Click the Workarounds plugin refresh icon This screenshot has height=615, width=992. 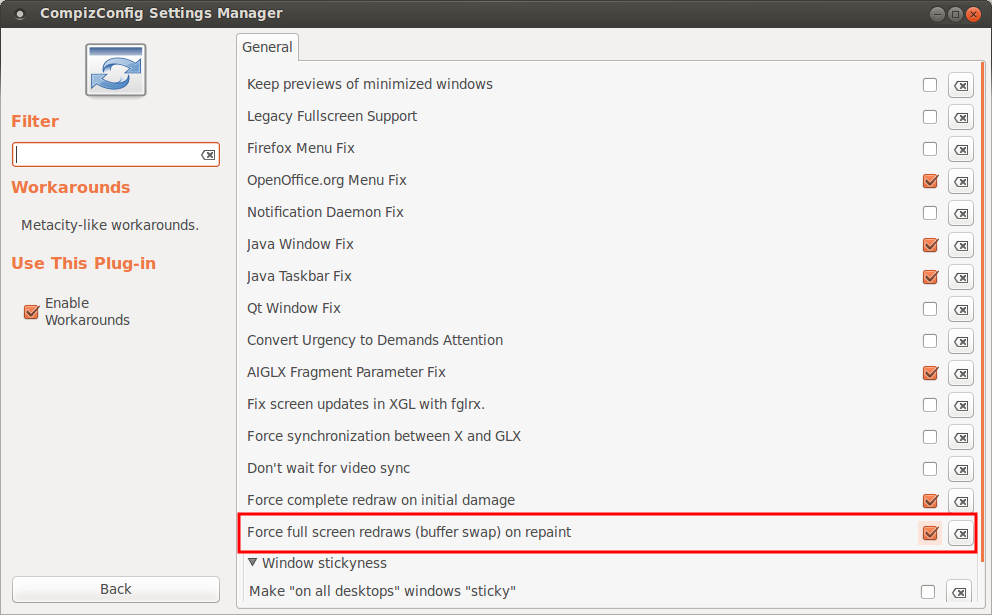pyautogui.click(x=116, y=70)
